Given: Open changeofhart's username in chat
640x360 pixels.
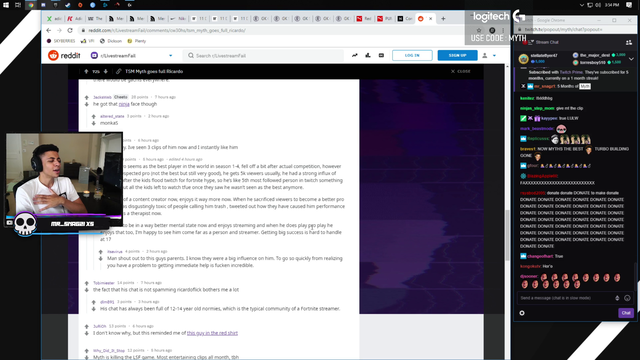Looking at the screenshot, I should (540, 256).
